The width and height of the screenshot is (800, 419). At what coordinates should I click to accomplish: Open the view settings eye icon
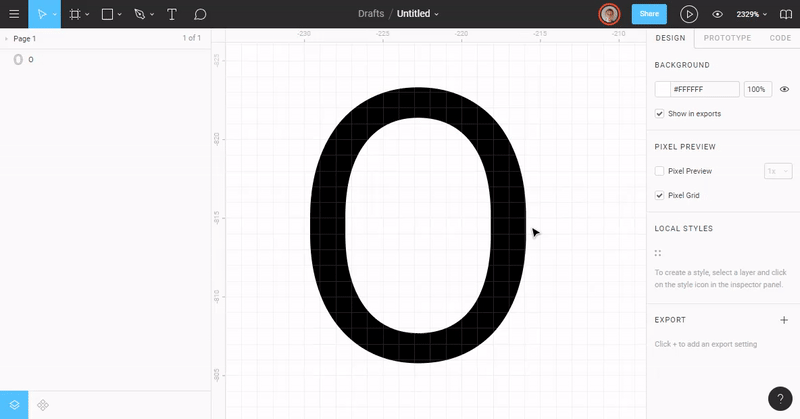click(x=717, y=14)
